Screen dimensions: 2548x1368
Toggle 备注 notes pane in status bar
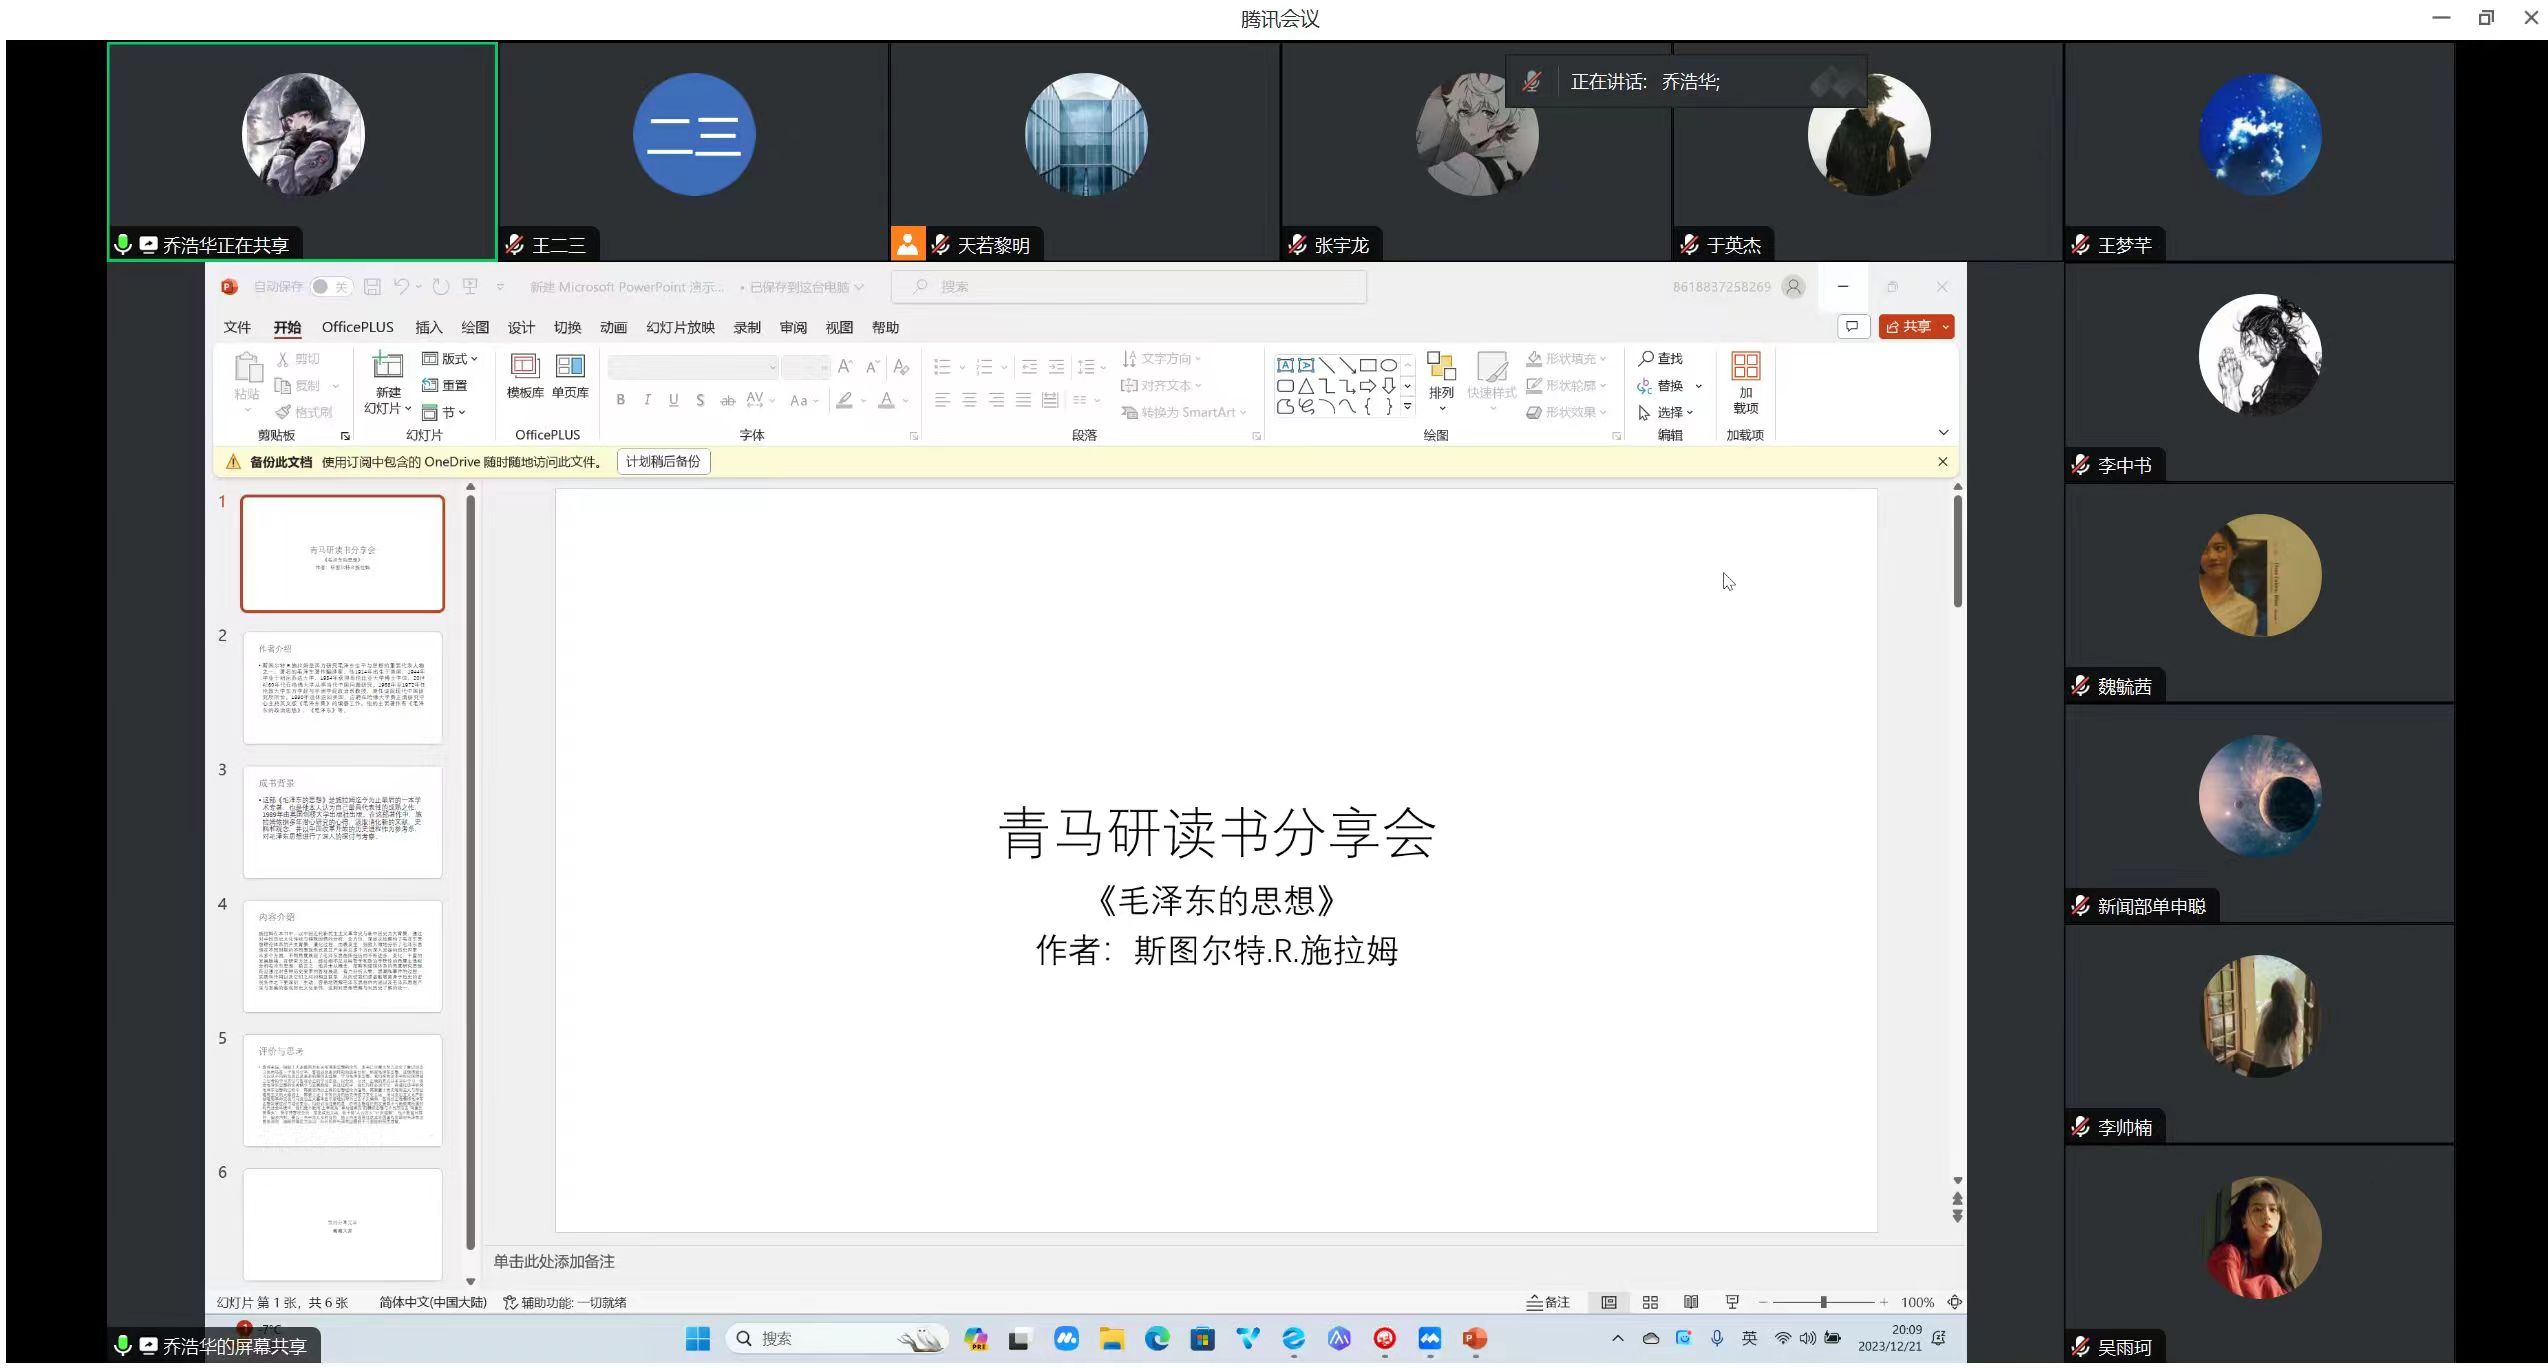tap(1548, 1302)
